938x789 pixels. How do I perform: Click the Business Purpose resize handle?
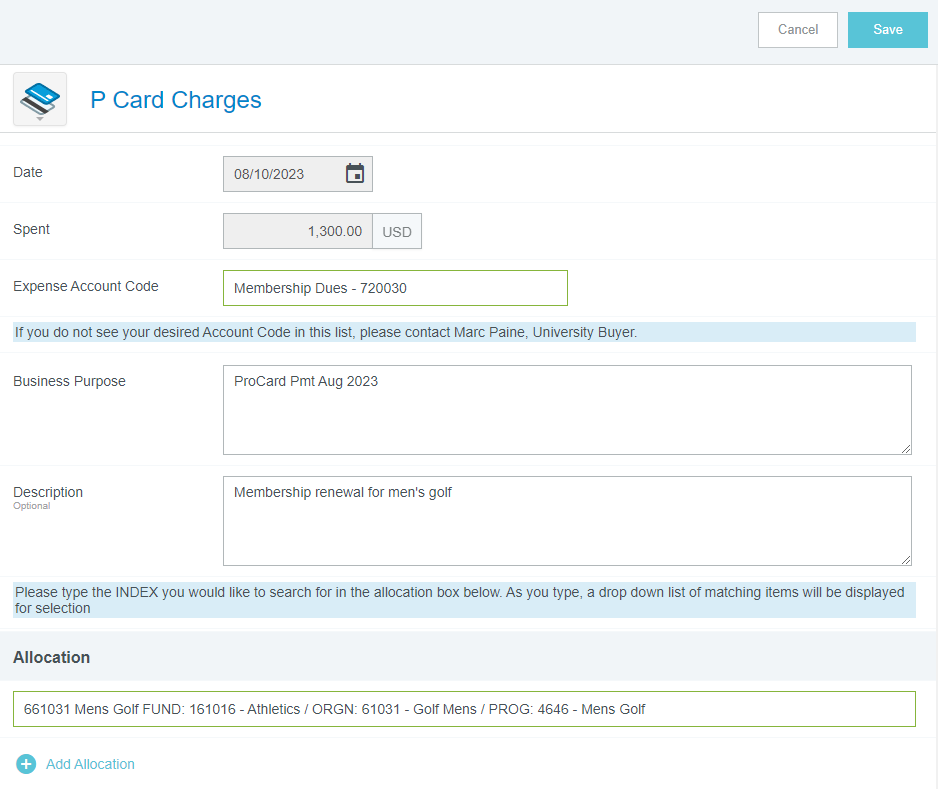[906, 449]
